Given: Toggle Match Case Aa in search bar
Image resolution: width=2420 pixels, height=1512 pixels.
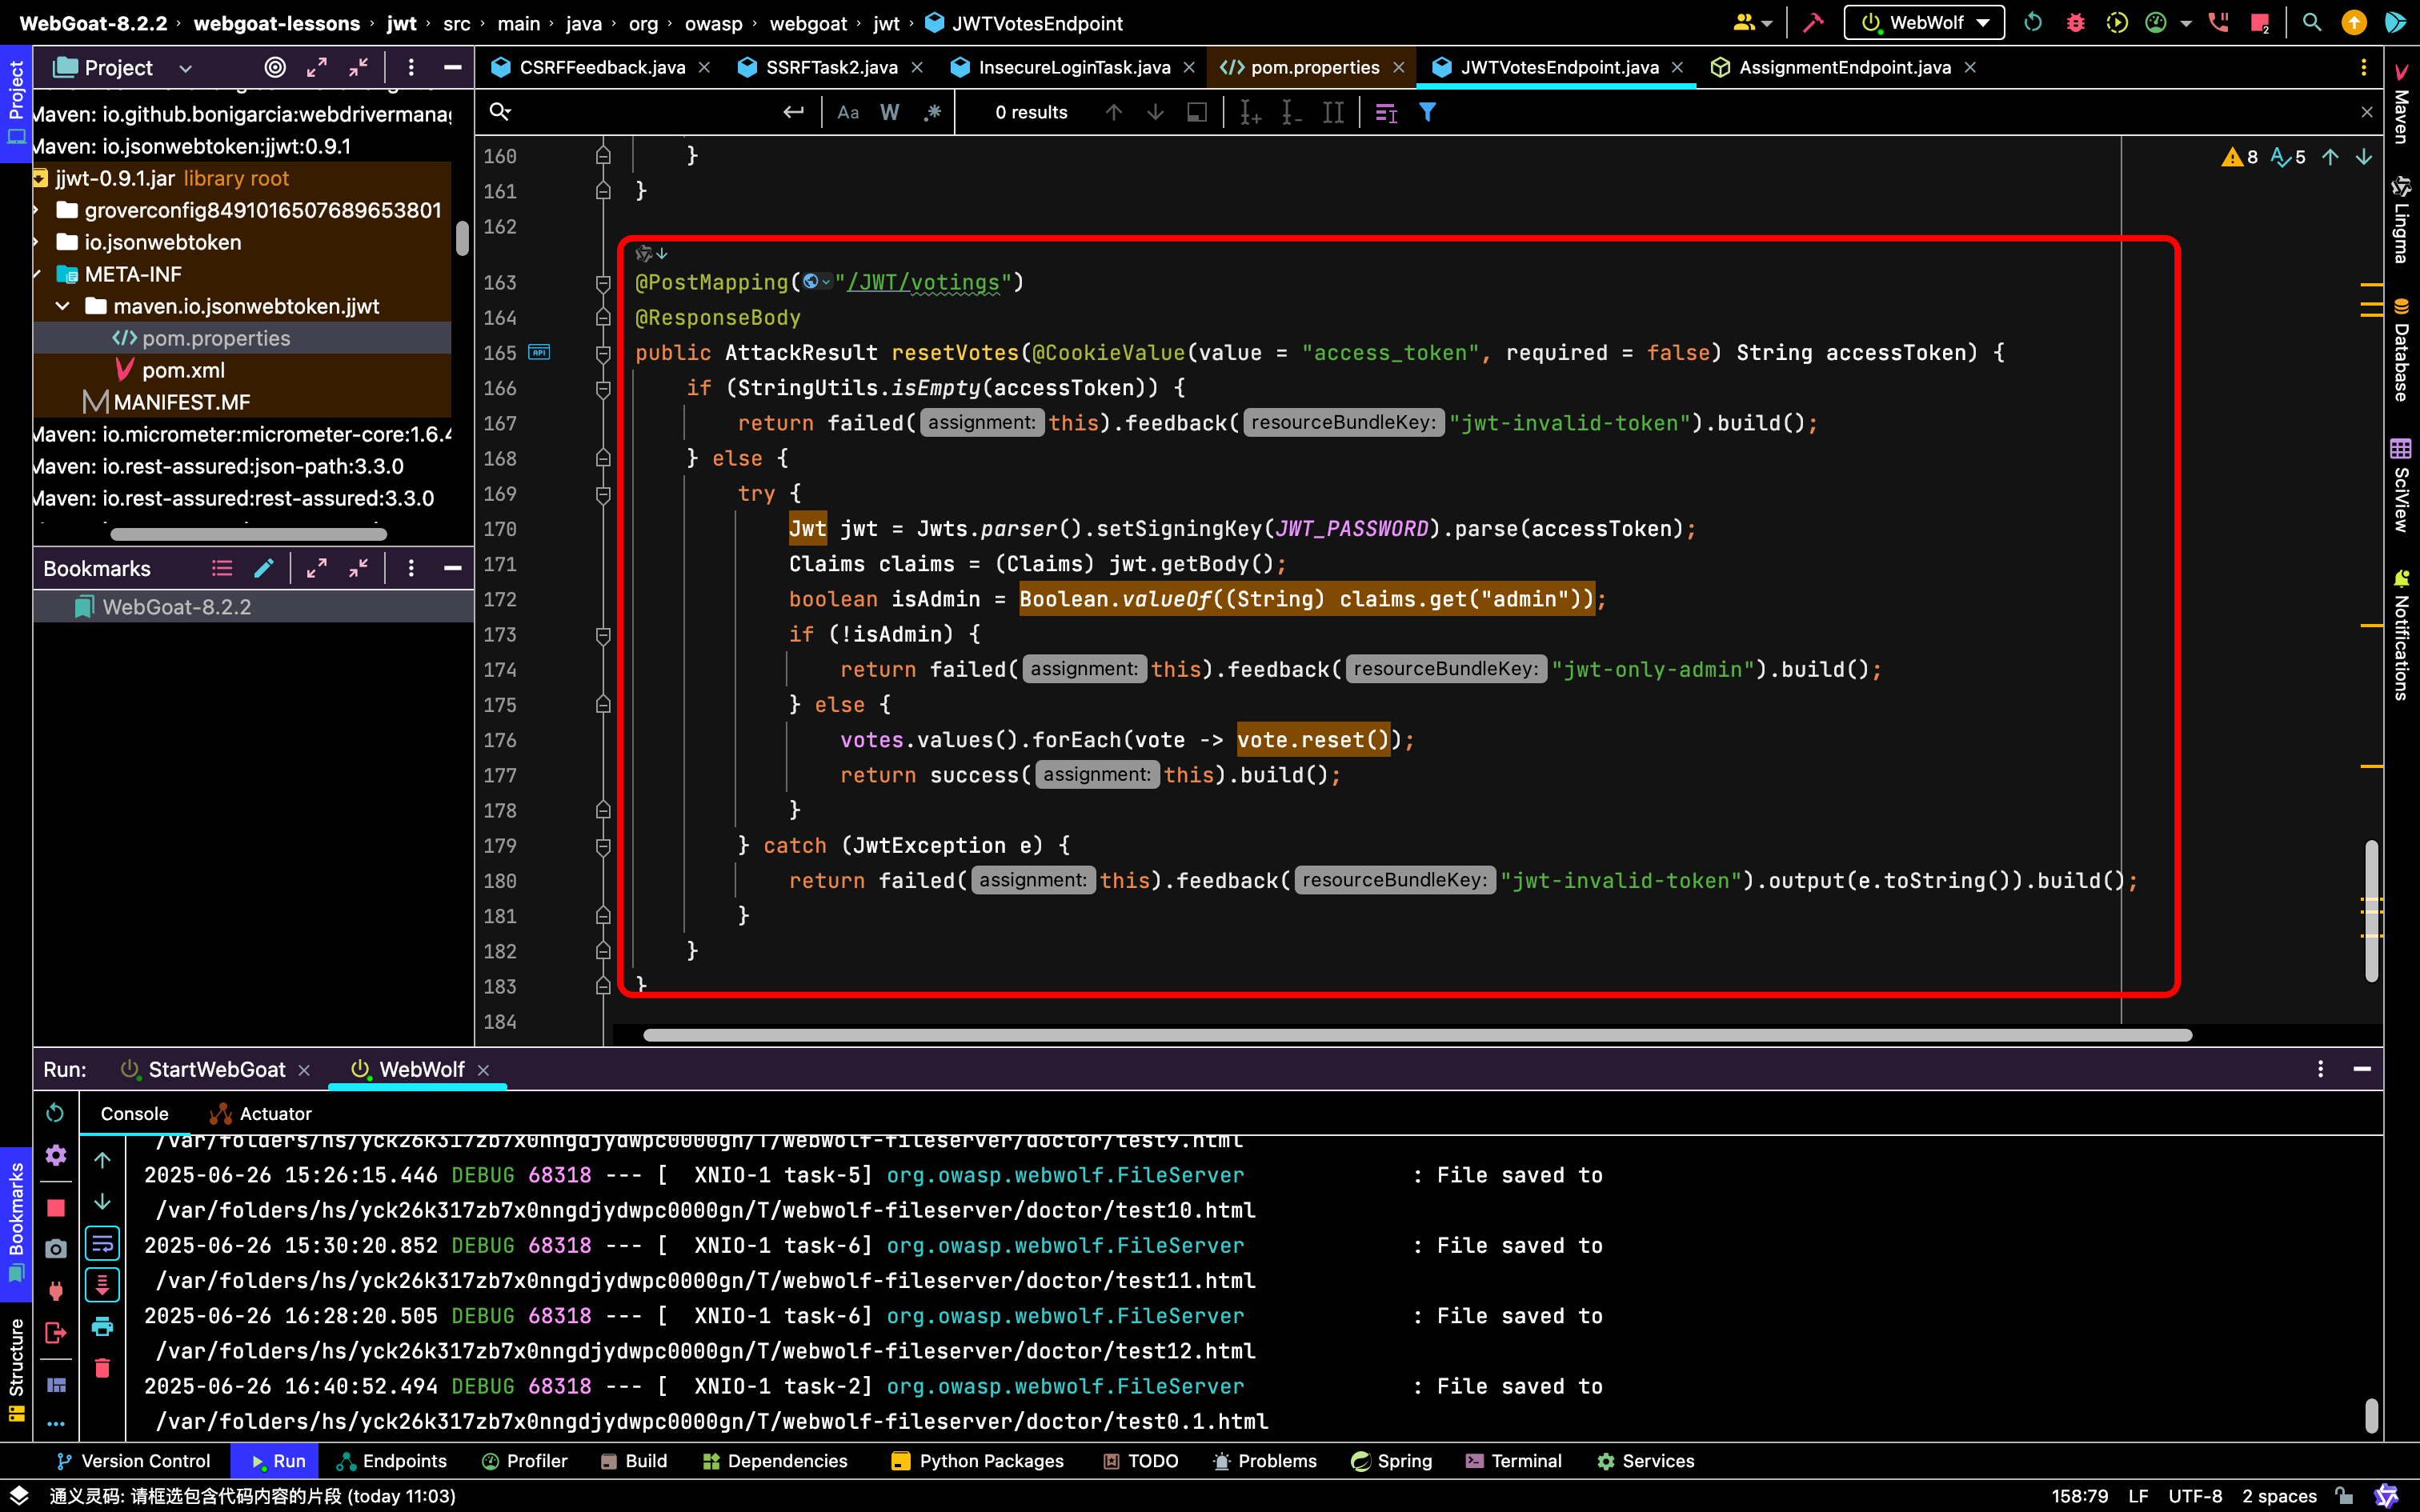Looking at the screenshot, I should click(848, 112).
